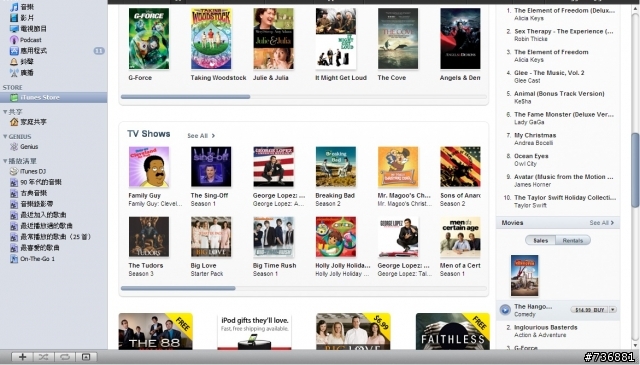Open Ocean Eyes by Owl City
This screenshot has height=365, width=640.
pyautogui.click(x=531, y=156)
